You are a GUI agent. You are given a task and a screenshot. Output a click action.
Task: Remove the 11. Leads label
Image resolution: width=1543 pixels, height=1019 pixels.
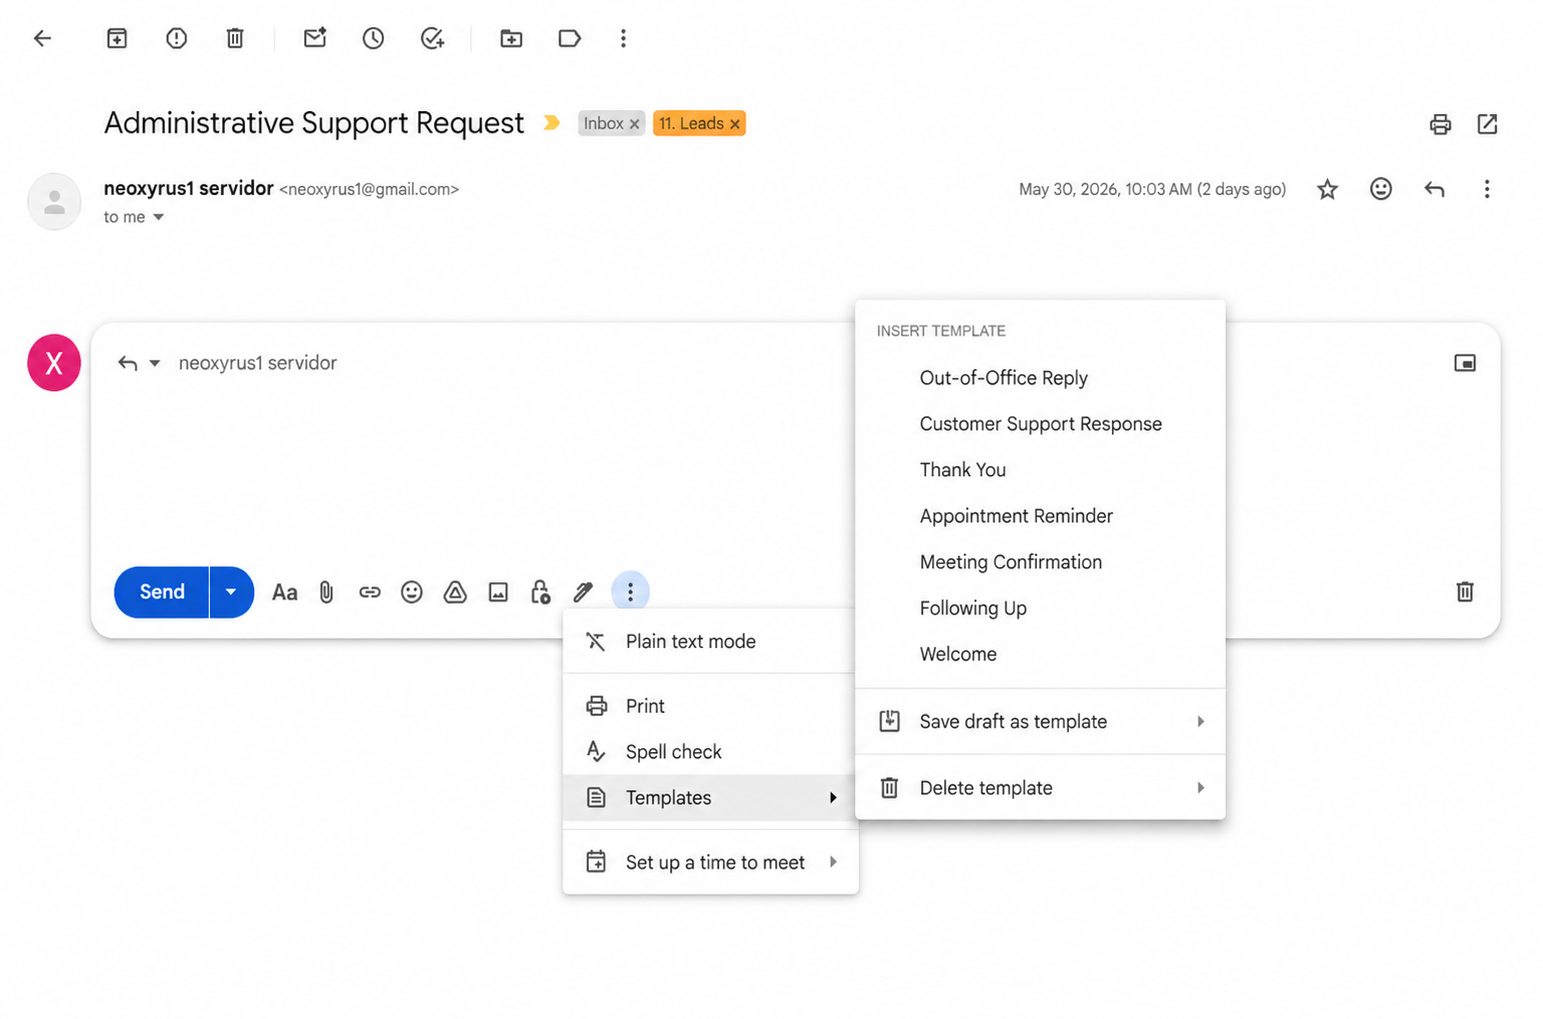point(735,124)
